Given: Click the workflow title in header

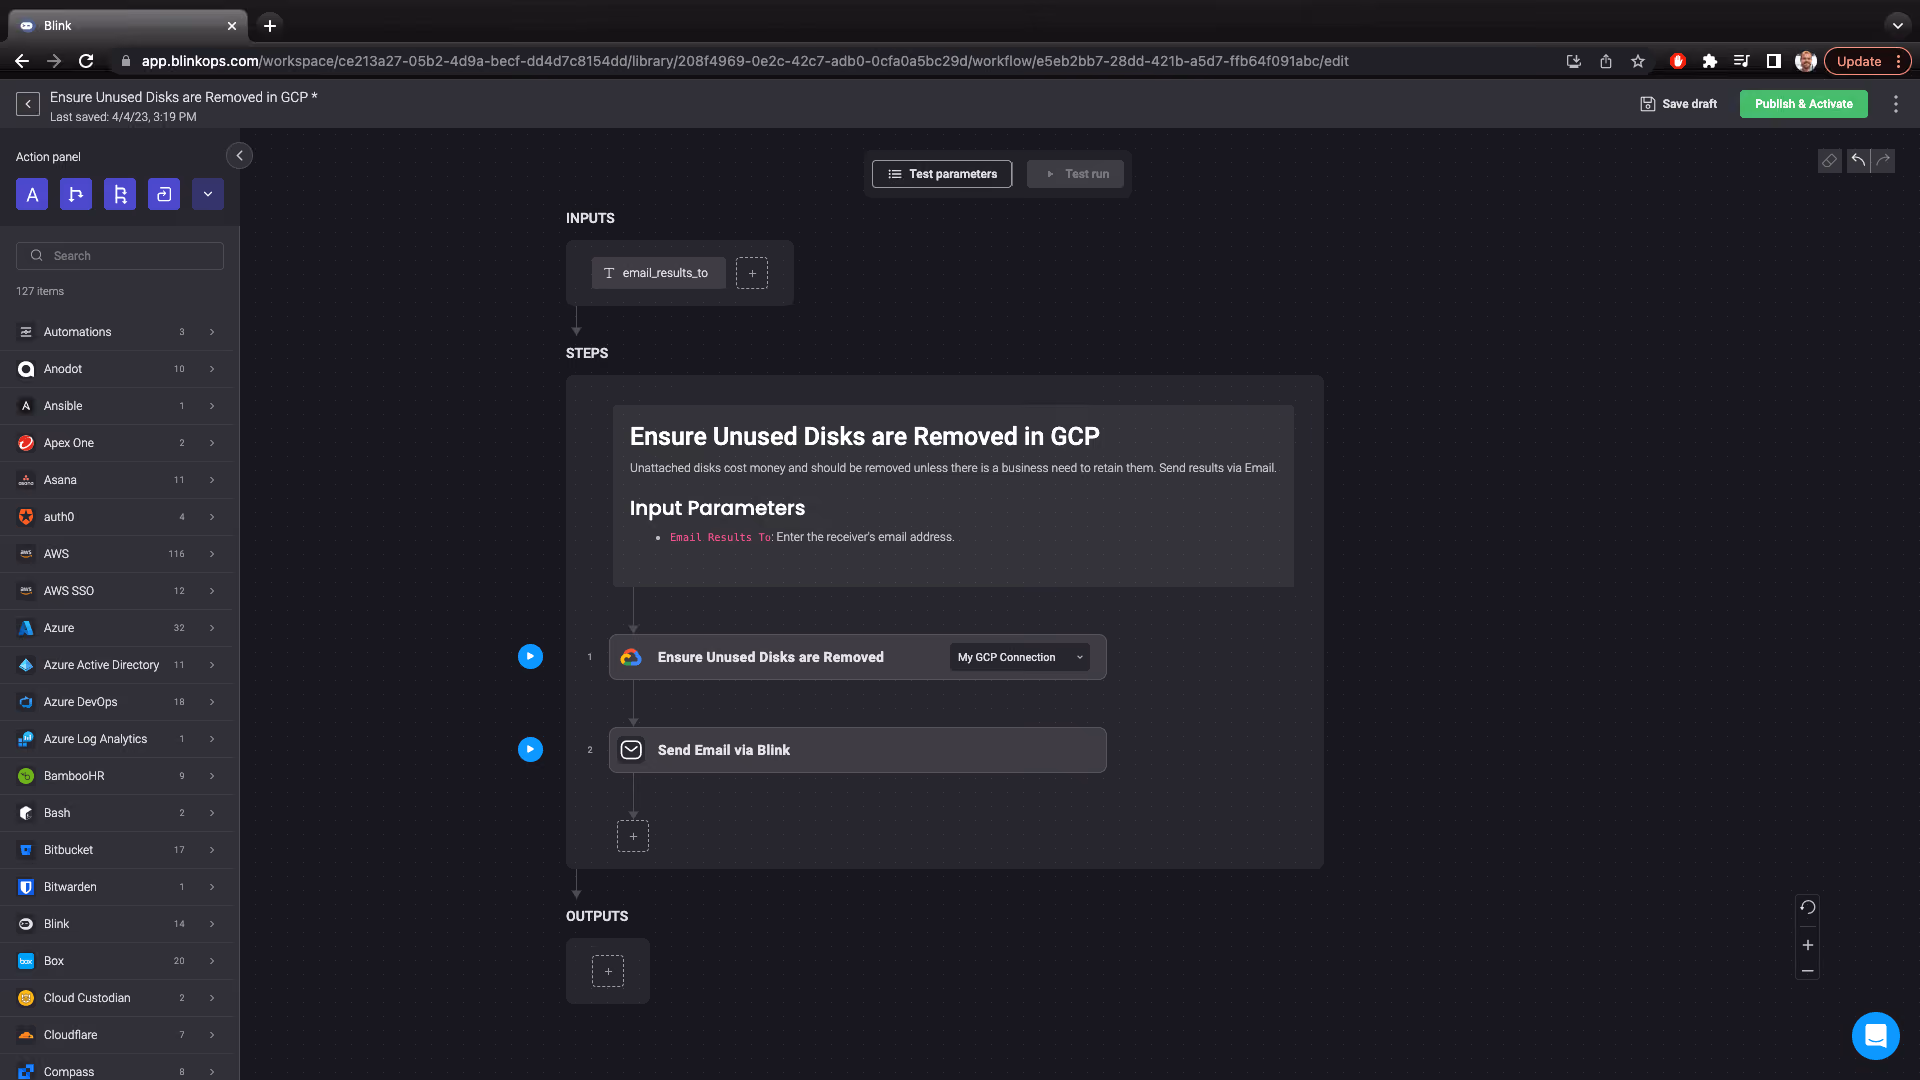Looking at the screenshot, I should pos(183,97).
